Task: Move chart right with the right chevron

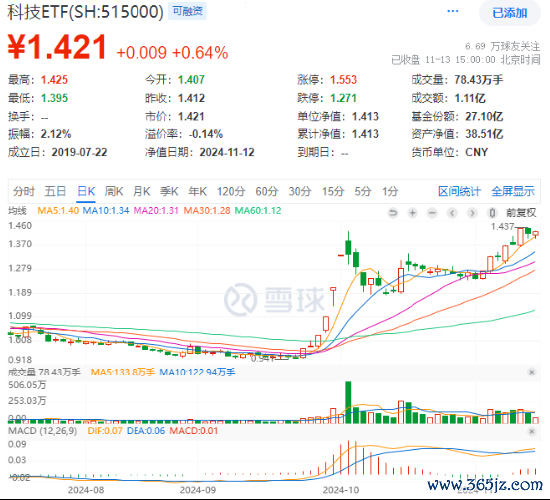Action: (x=472, y=213)
